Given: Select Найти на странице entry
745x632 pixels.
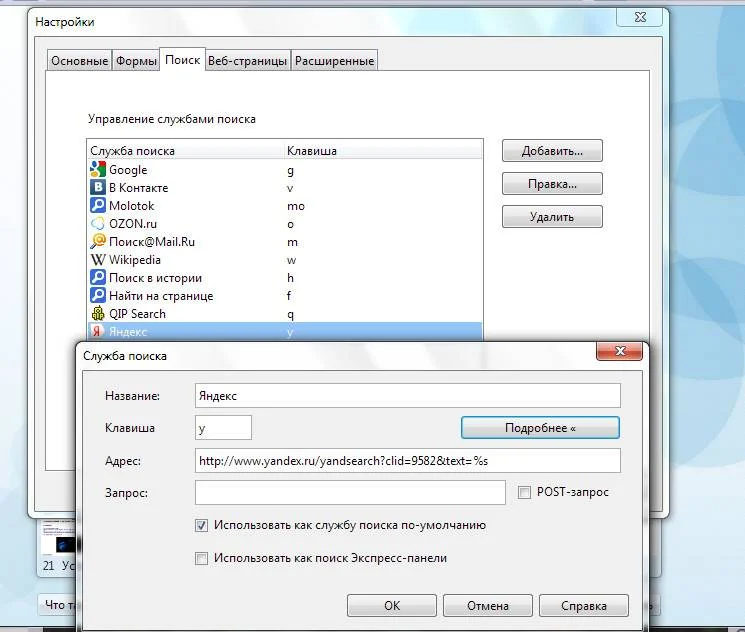Looking at the screenshot, I should [x=285, y=296].
